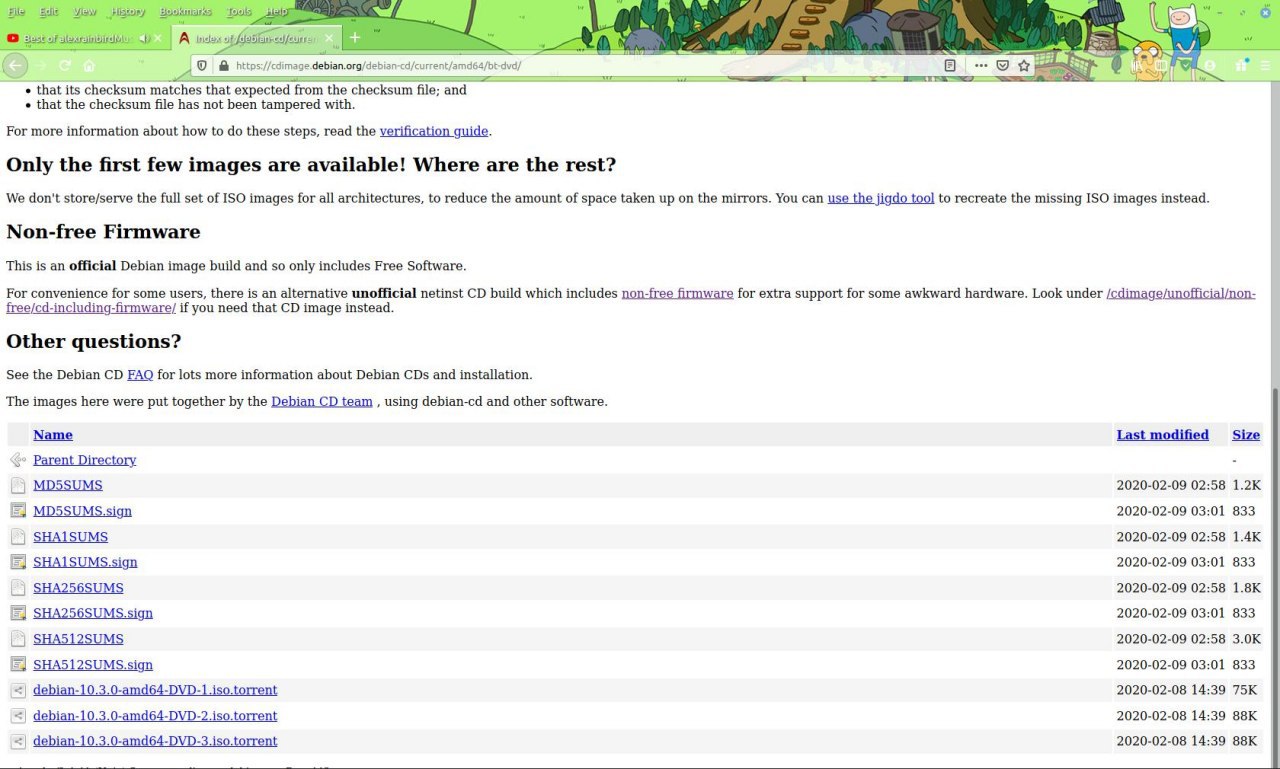This screenshot has height=769, width=1280.
Task: Open the SHA256SUMS link
Action: click(x=78, y=588)
